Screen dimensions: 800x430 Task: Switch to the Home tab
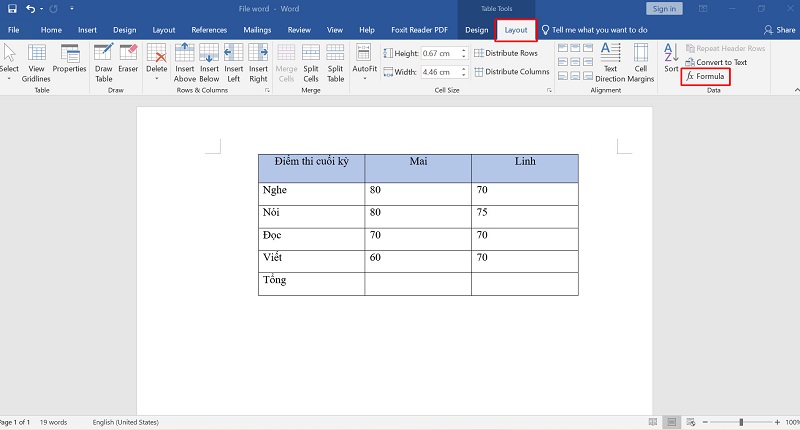click(51, 30)
